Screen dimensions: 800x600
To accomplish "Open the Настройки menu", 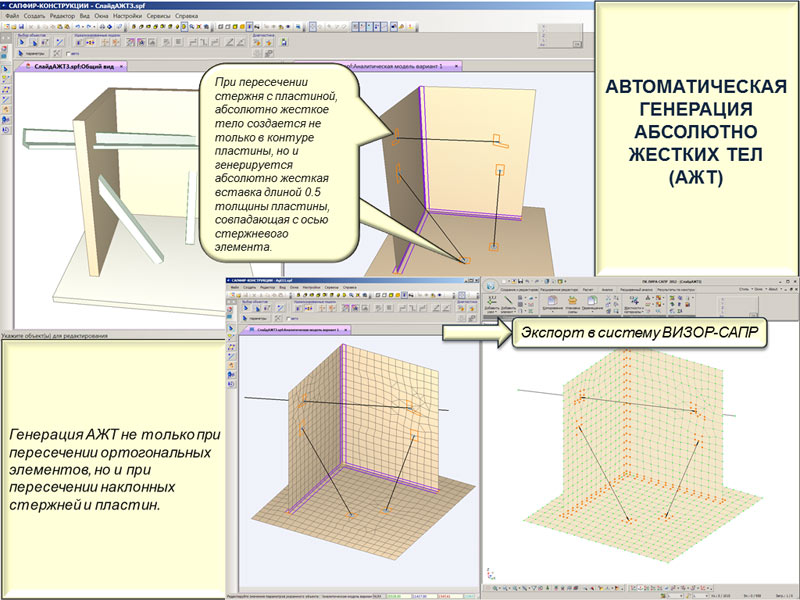I will point(127,17).
